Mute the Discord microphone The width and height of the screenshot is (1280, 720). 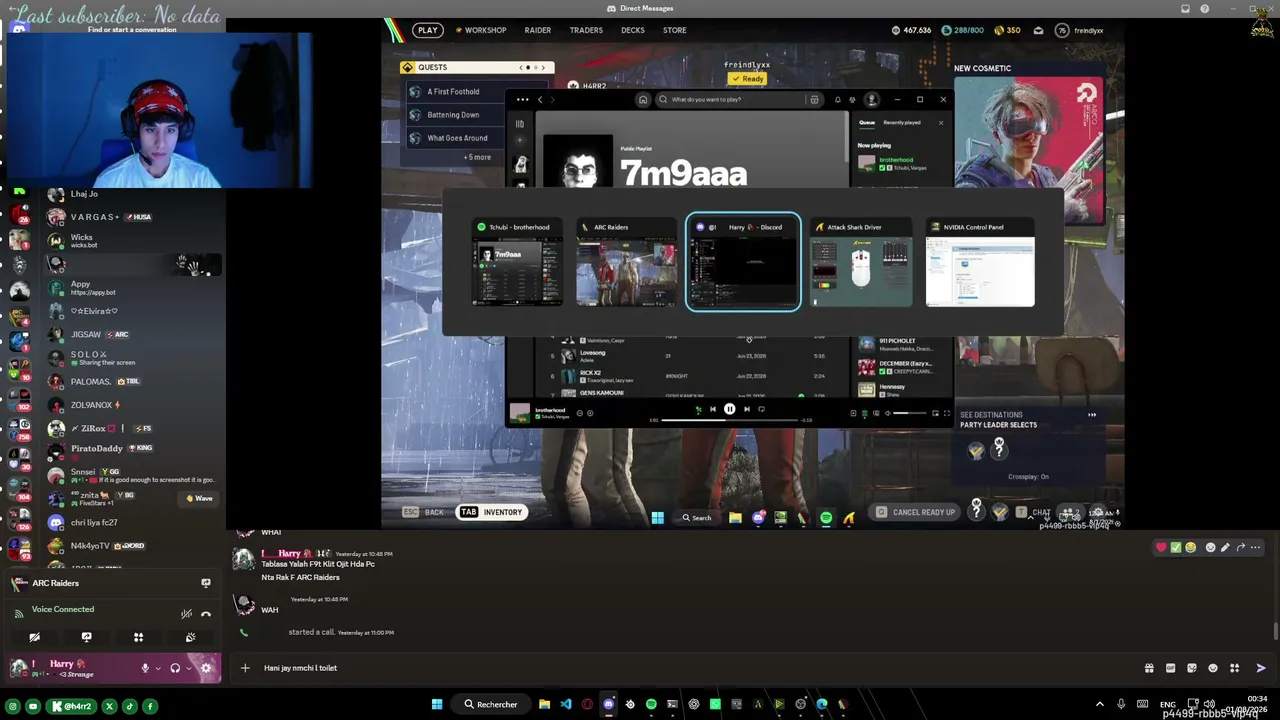(145, 668)
